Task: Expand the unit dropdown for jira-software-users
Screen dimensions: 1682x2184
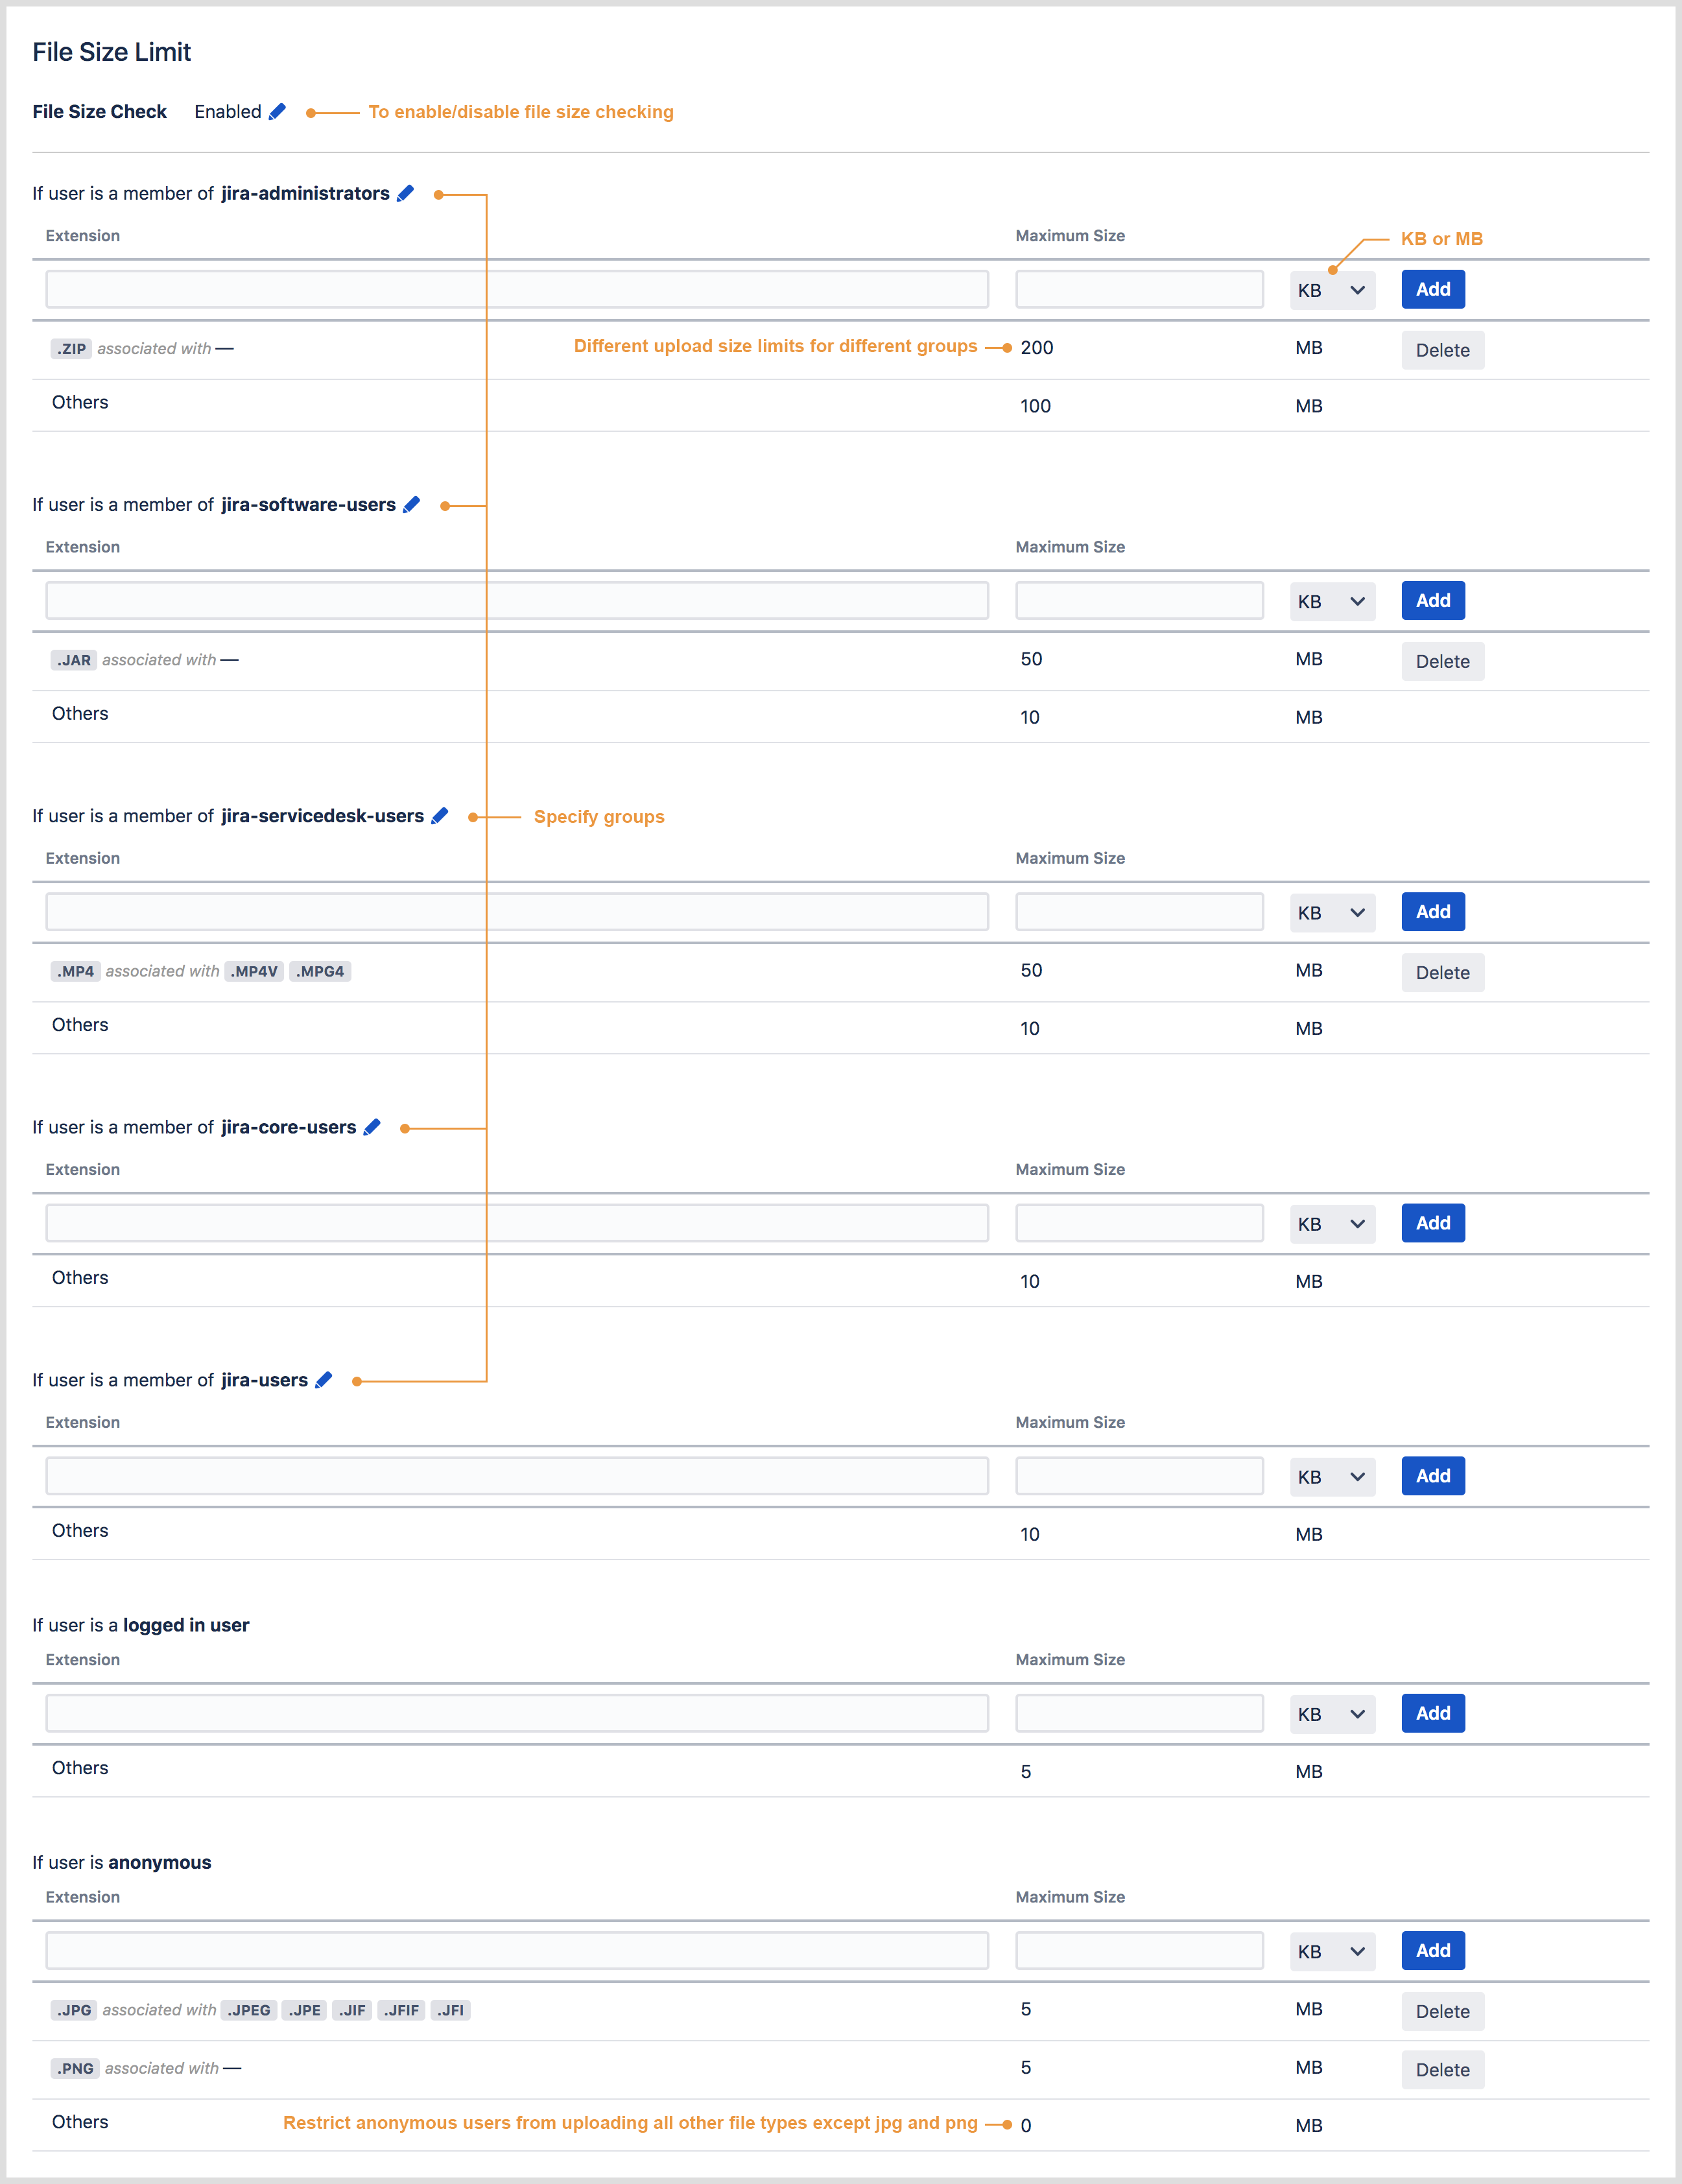Action: click(x=1331, y=601)
